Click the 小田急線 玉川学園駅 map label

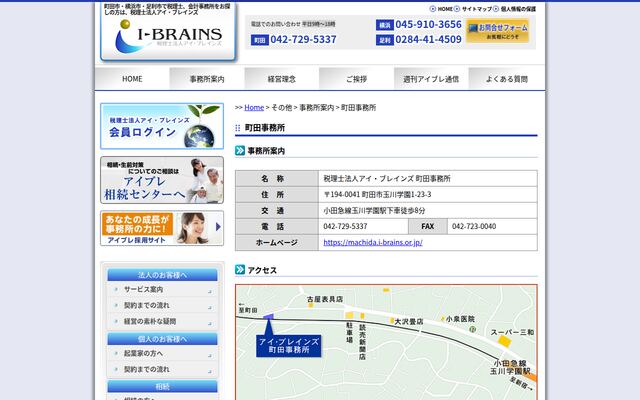click(510, 367)
